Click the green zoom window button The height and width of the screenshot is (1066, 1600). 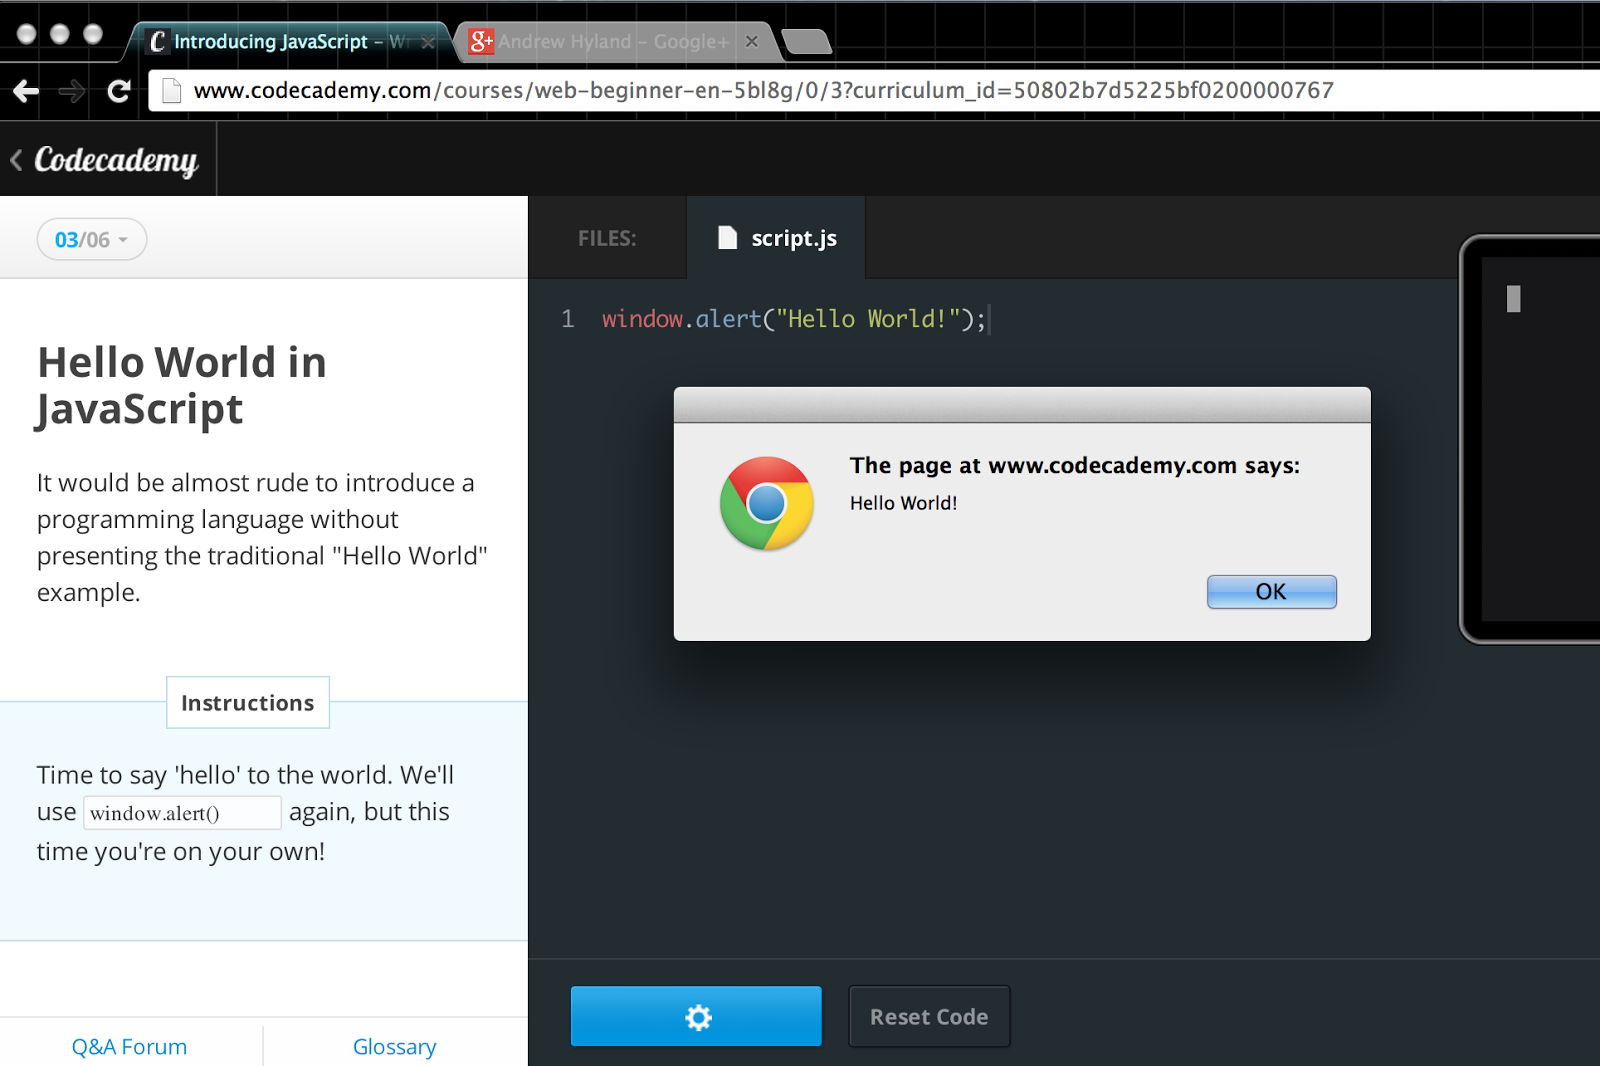pos(93,34)
